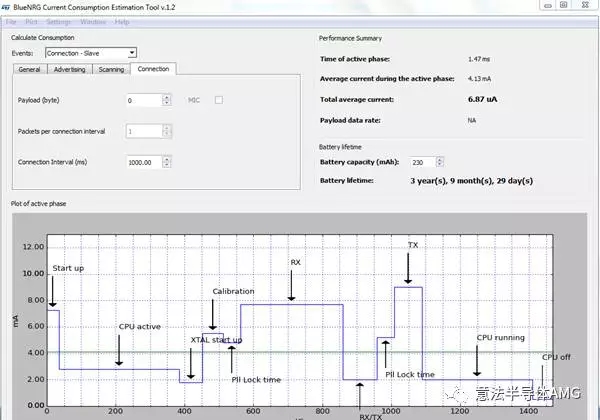600x420 pixels.
Task: Click the Time of active phase value 1.47 ms
Action: [x=479, y=59]
